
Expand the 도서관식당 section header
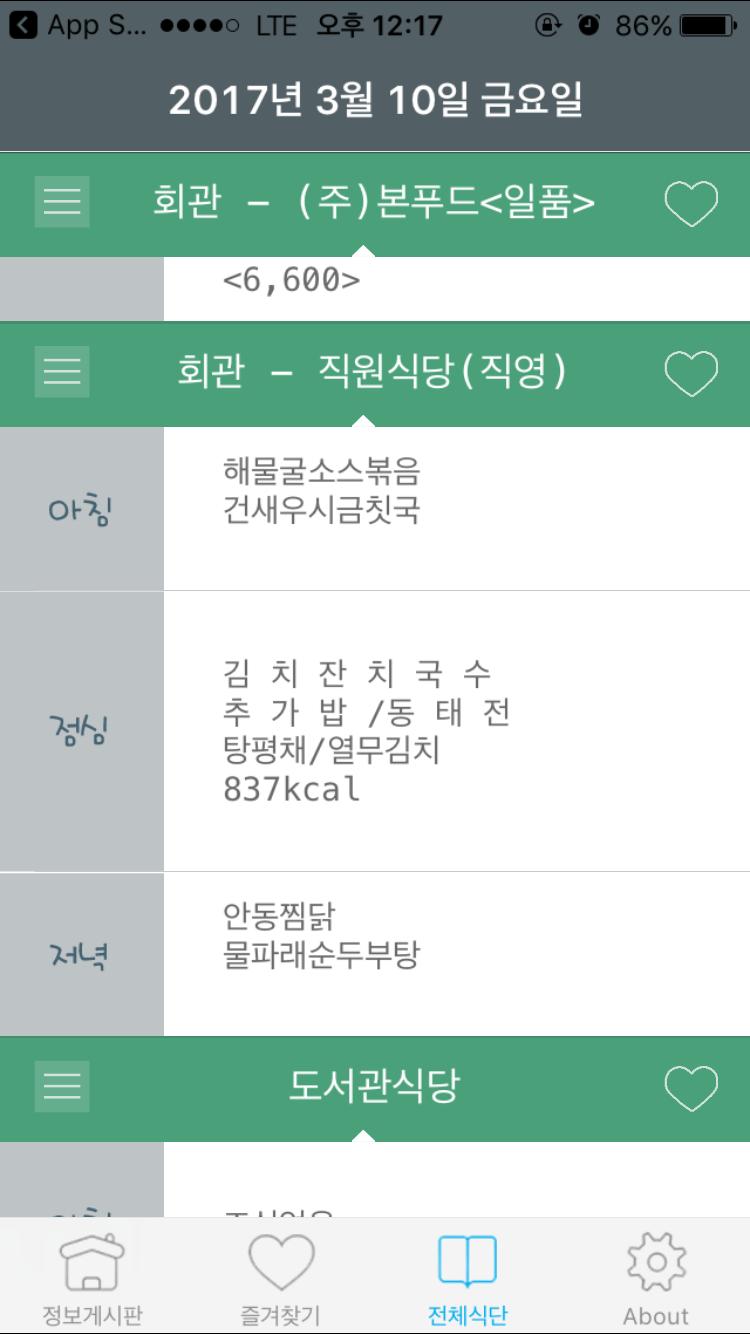pos(373,1087)
